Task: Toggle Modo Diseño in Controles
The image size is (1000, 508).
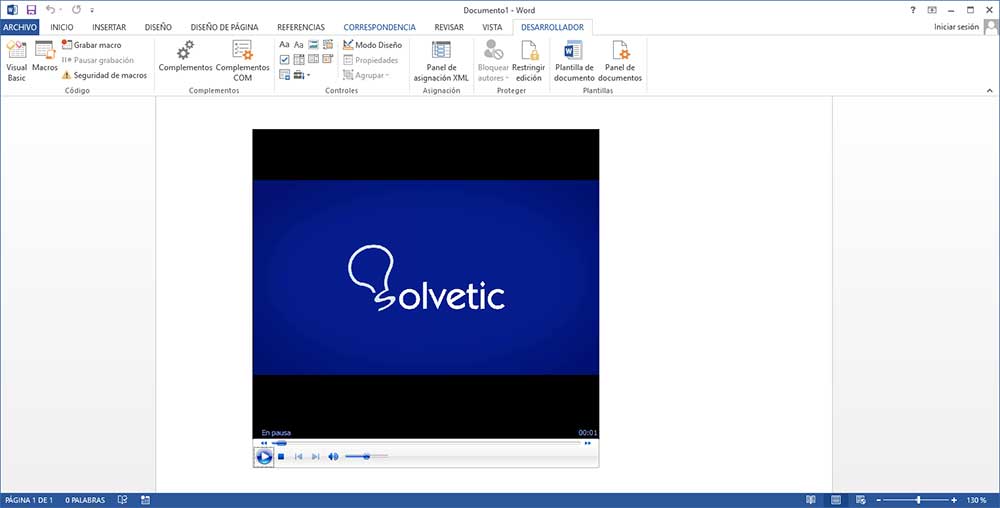Action: pos(372,45)
